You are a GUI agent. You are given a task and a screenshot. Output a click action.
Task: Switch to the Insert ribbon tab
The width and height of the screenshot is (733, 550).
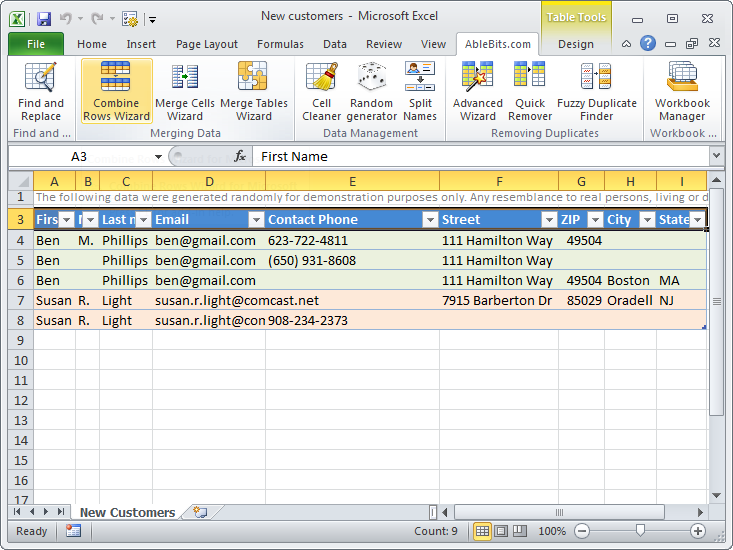[141, 44]
